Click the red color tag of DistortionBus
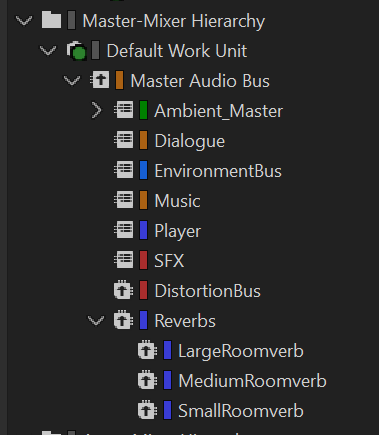Screen dimensions: 379x435 click(143, 291)
